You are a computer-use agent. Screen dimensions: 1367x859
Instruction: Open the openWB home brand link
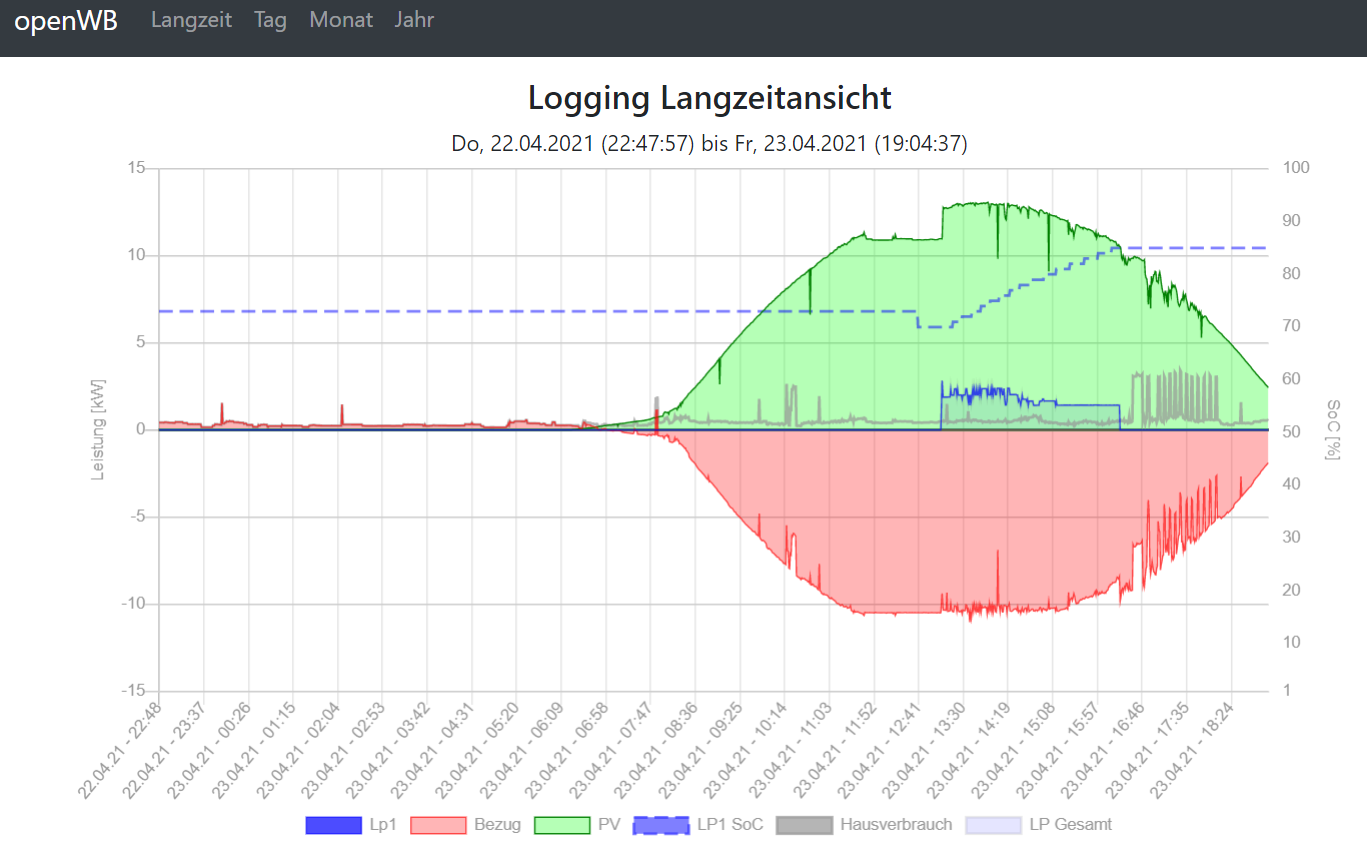pos(66,21)
